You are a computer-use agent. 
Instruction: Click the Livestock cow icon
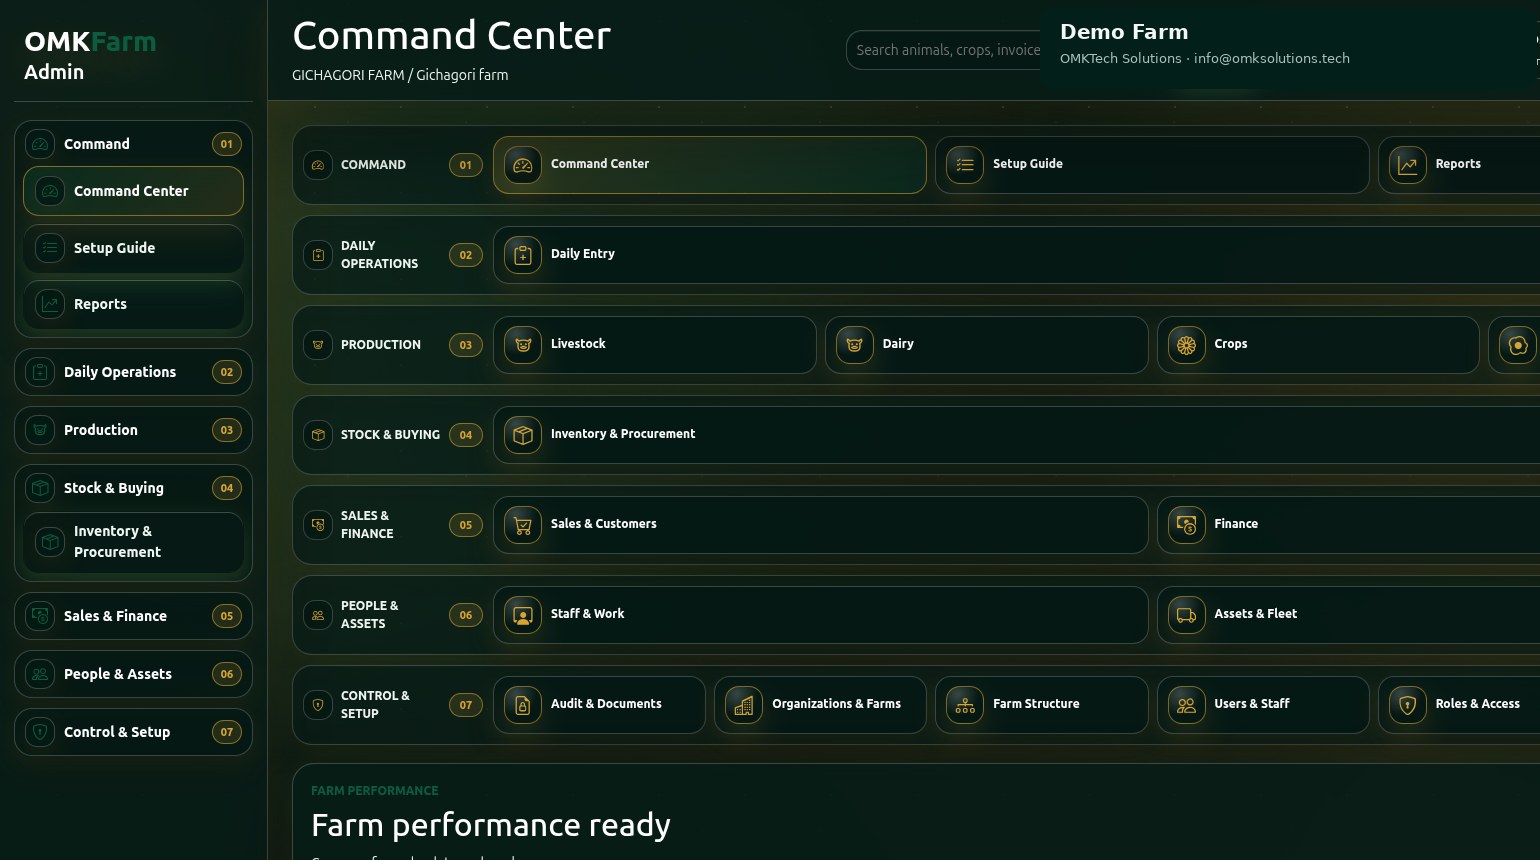pos(523,345)
